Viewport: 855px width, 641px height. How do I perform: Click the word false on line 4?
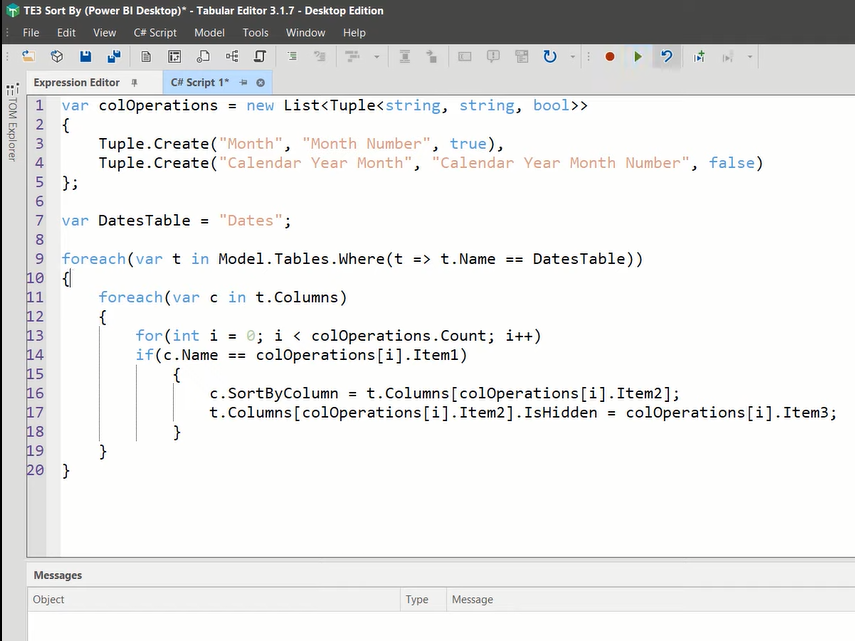[732, 162]
